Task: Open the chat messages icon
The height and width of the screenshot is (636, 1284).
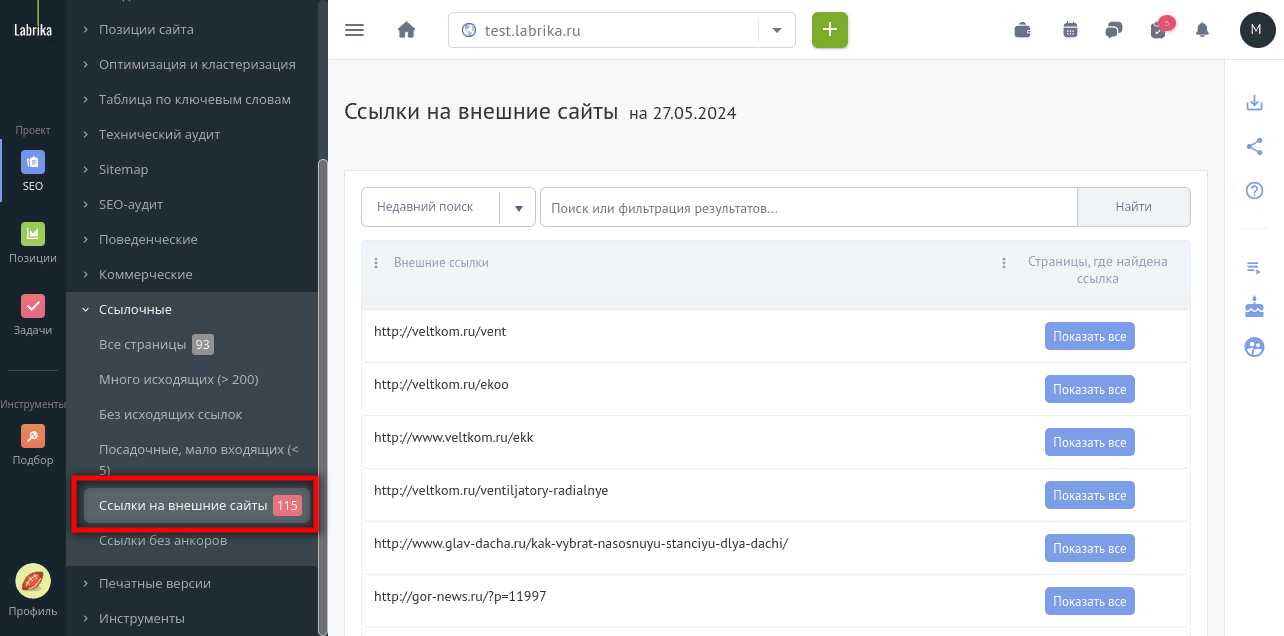Action: pos(1114,30)
